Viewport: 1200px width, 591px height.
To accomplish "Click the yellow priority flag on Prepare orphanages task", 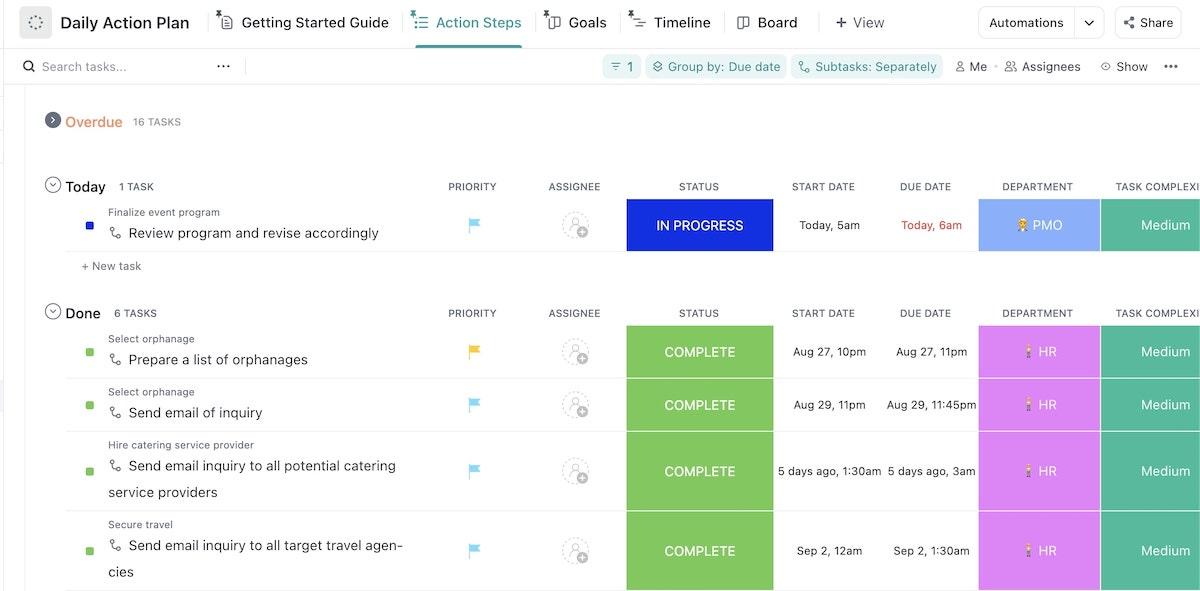I will coord(474,352).
